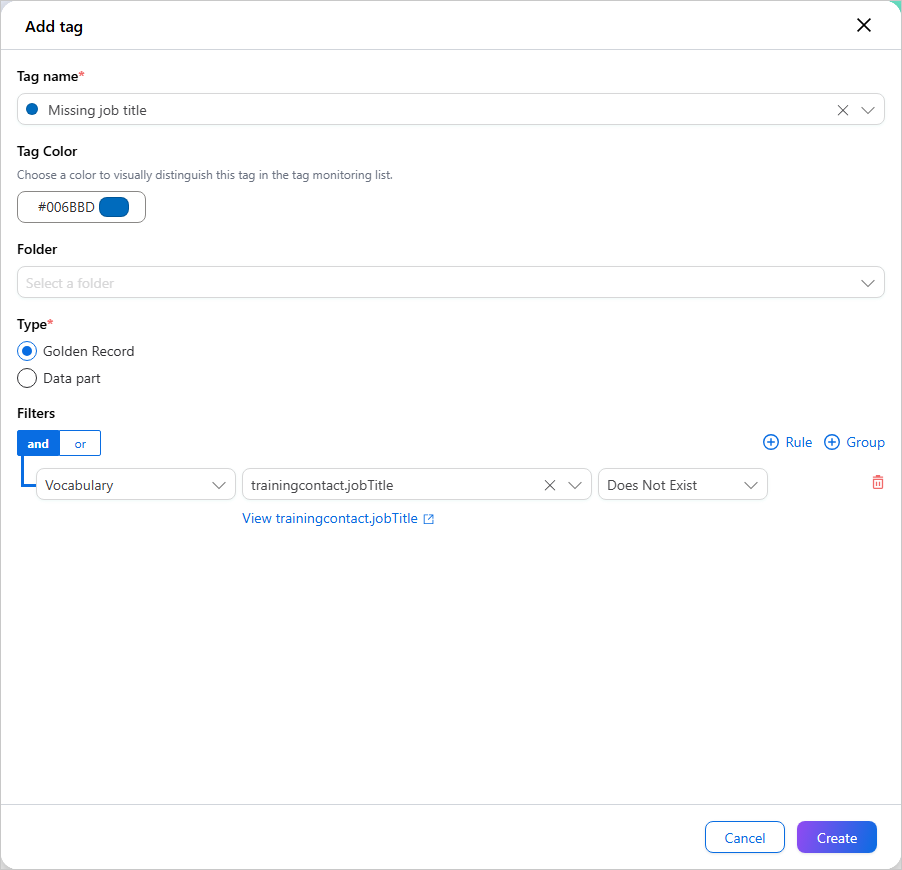Select the Golden Record radio button
The width and height of the screenshot is (902, 870).
tap(27, 351)
